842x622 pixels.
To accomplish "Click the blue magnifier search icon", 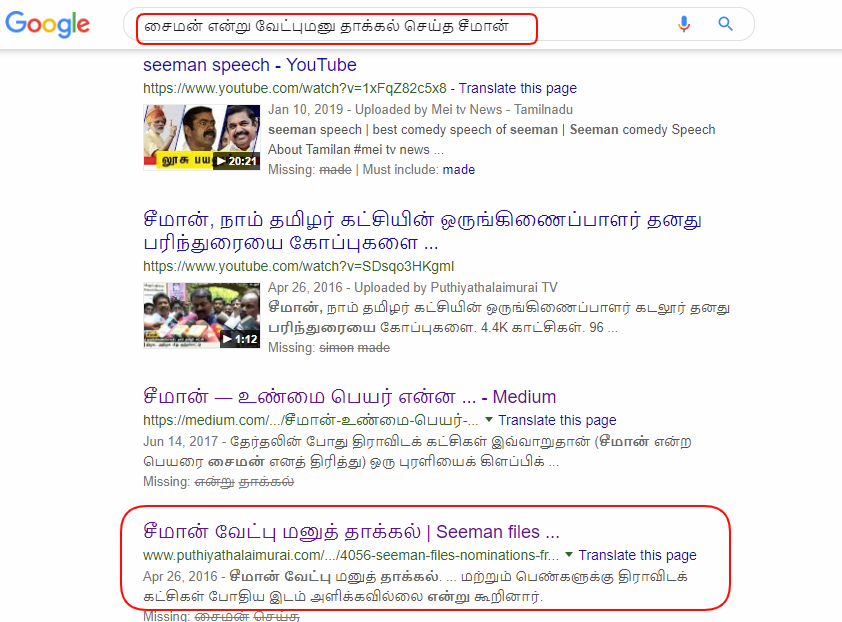I will (725, 24).
